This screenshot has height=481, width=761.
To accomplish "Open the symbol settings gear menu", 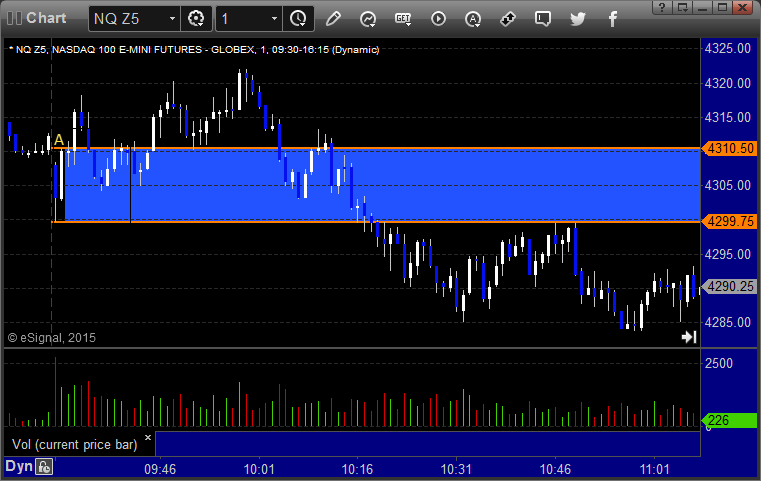I will point(196,19).
